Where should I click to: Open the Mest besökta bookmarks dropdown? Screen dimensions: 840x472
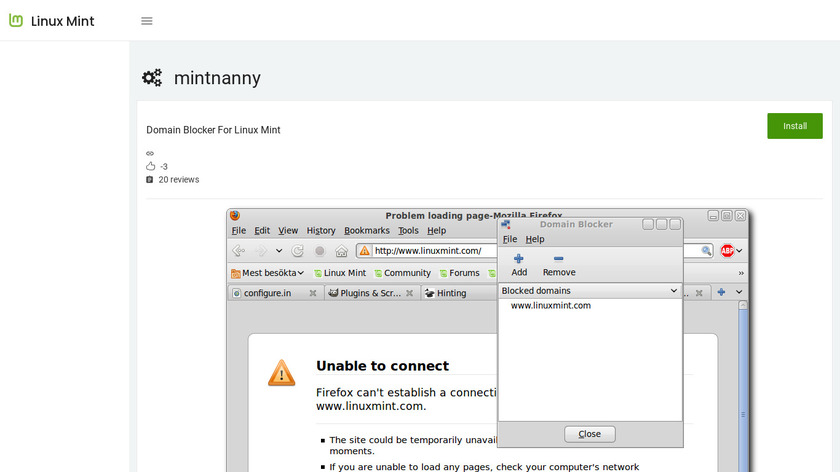pyautogui.click(x=267, y=273)
